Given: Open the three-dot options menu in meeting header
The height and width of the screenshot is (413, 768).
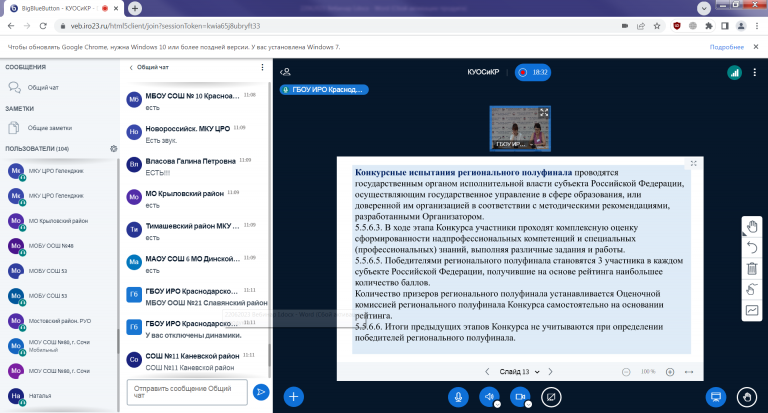Looking at the screenshot, I should pyautogui.click(x=755, y=72).
